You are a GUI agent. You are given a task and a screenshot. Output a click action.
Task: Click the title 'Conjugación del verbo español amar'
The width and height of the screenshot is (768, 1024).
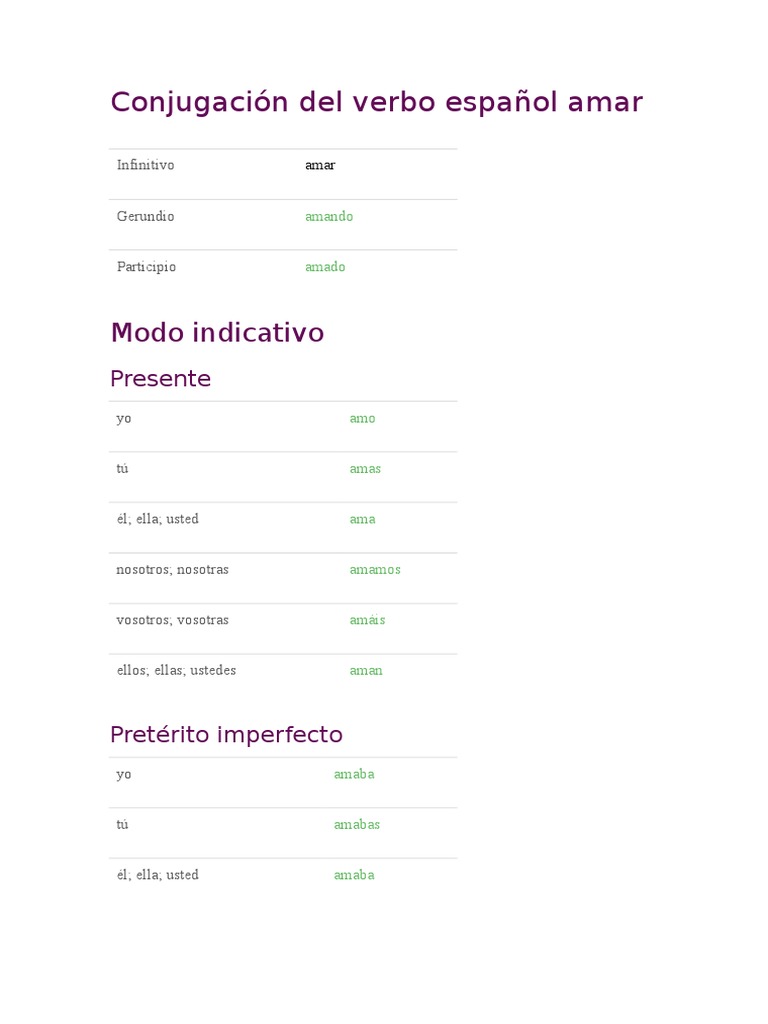376,102
